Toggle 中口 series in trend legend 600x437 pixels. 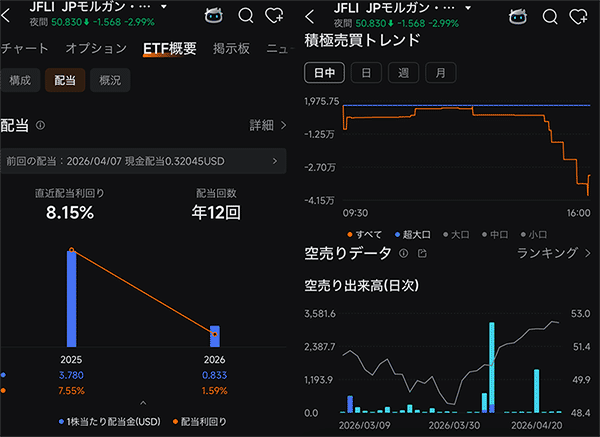click(495, 234)
